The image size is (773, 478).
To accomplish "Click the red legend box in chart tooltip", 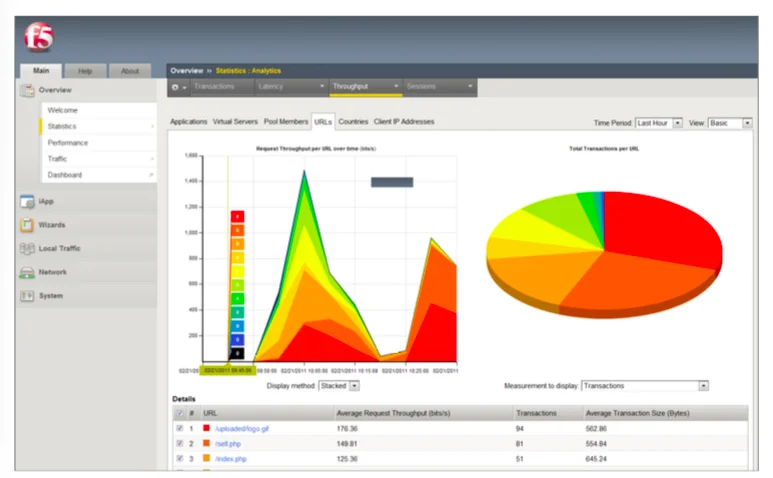I will tap(238, 216).
